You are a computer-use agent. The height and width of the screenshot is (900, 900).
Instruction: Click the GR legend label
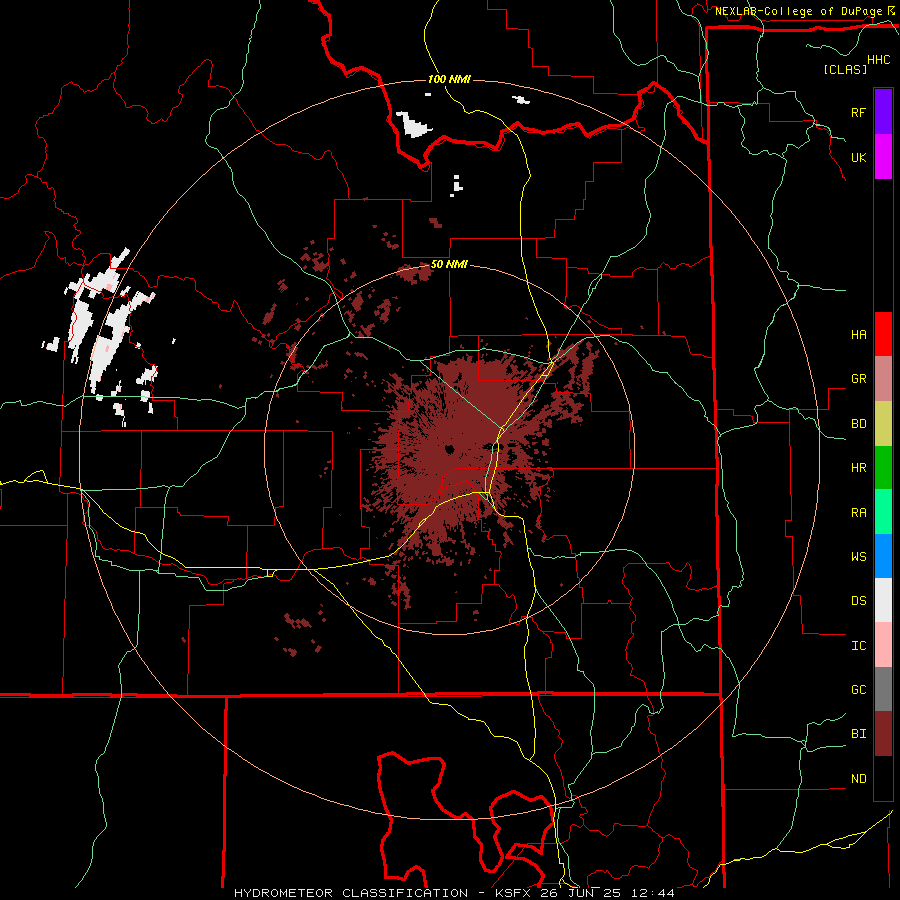858,379
